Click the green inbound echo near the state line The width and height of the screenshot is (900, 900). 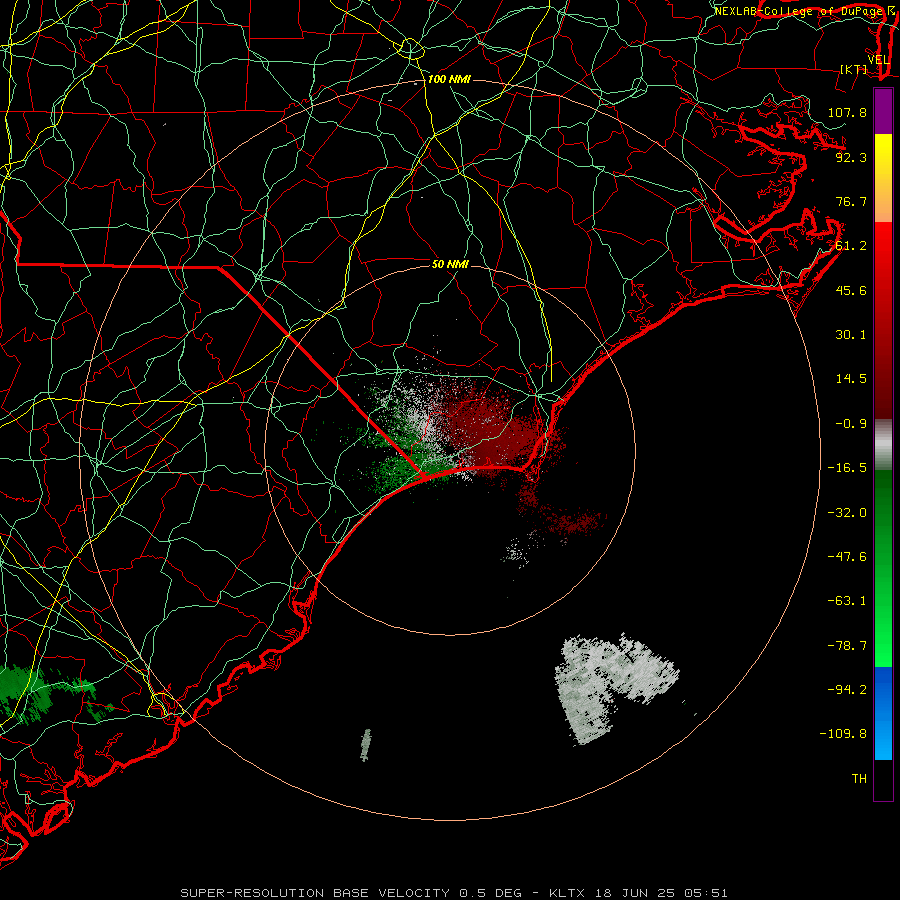396,459
